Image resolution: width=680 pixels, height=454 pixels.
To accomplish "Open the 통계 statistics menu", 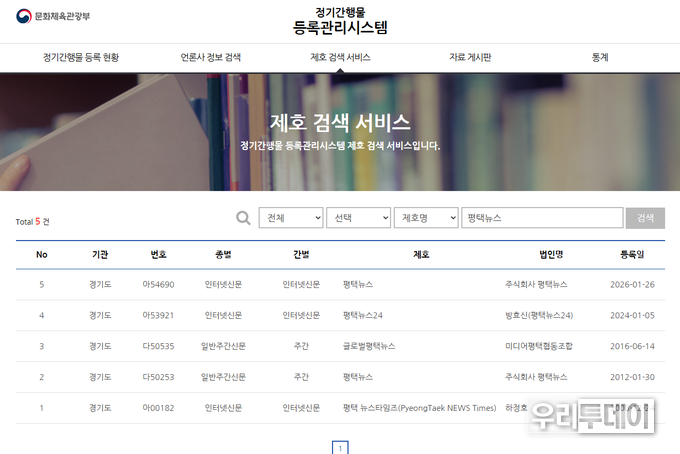I will (x=600, y=58).
